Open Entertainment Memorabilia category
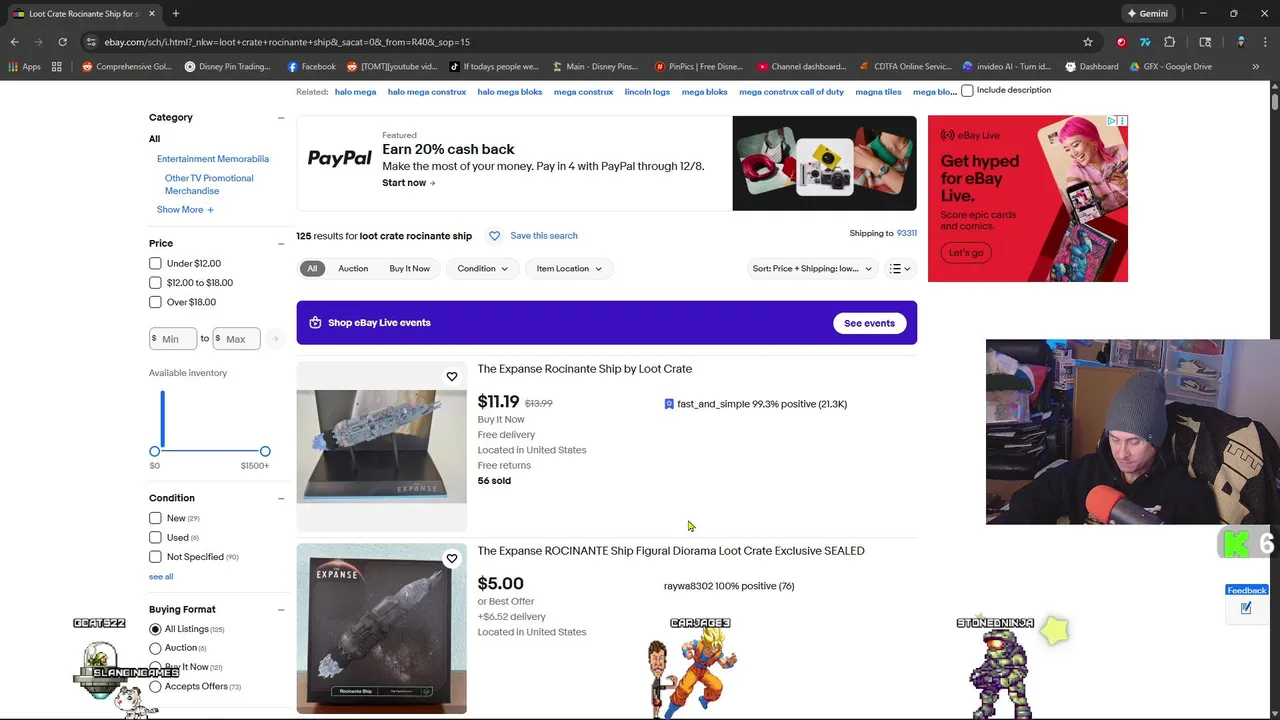Screen dimensions: 1280x720 tap(213, 159)
